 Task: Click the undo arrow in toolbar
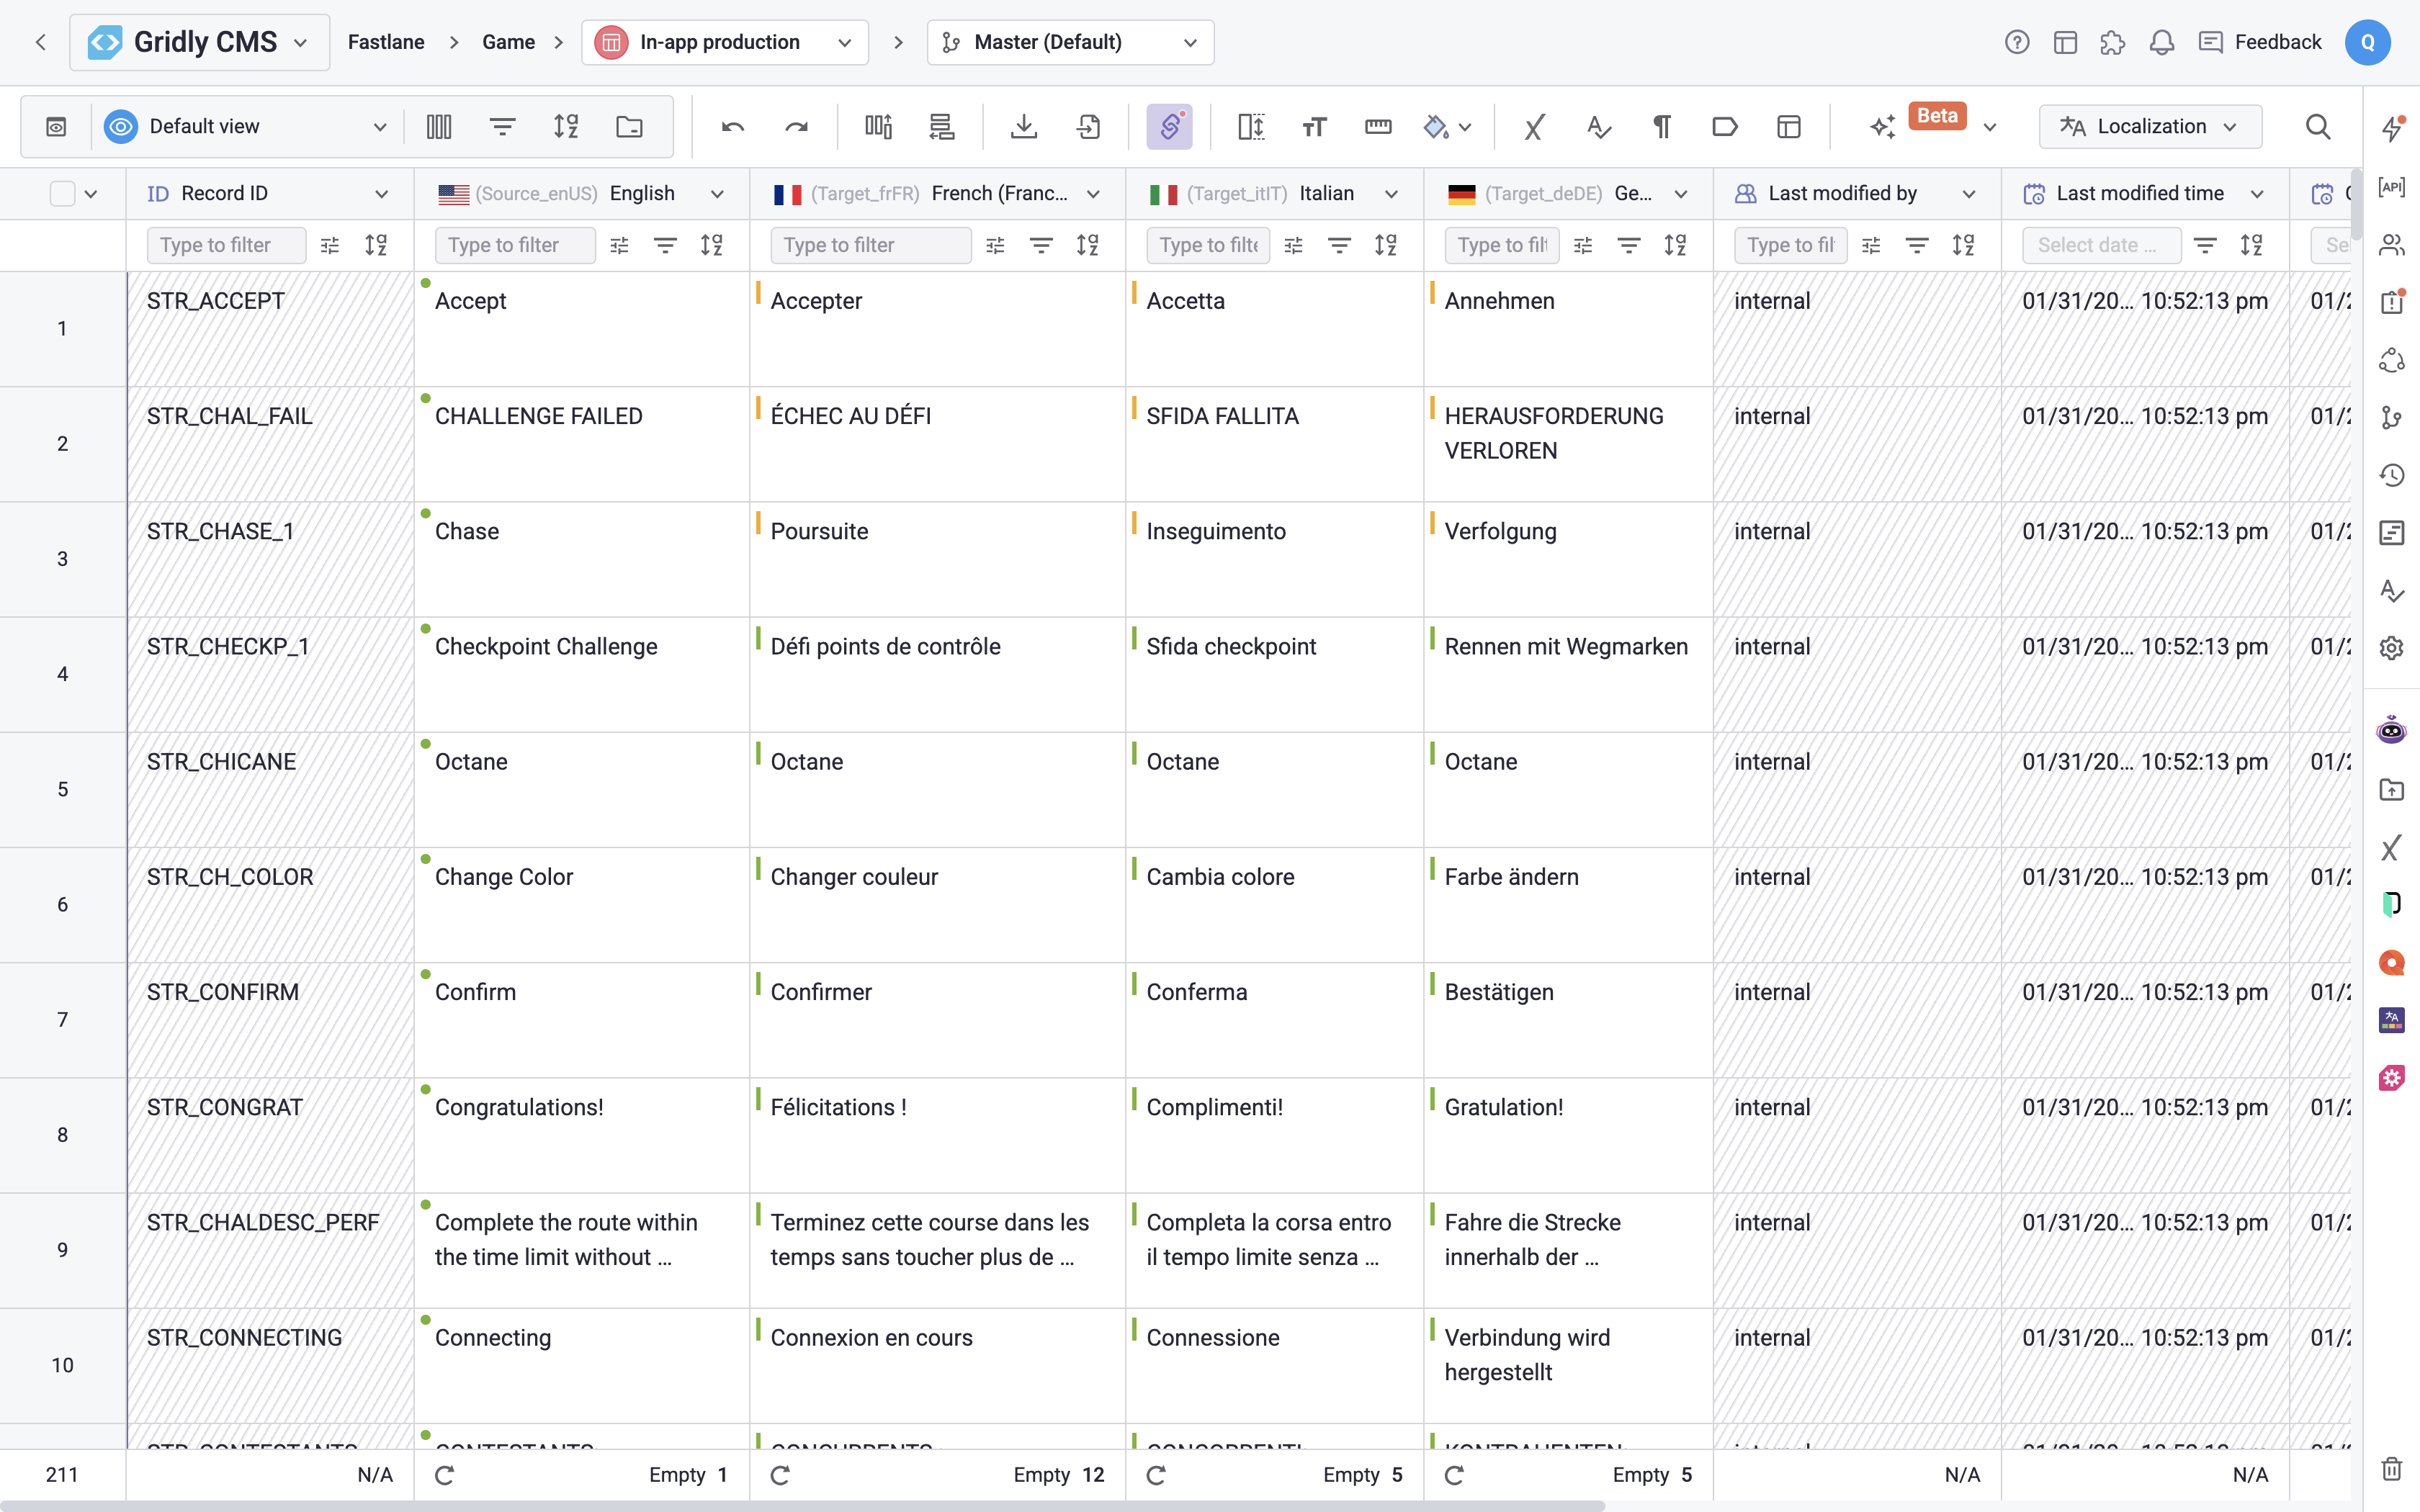pos(732,127)
